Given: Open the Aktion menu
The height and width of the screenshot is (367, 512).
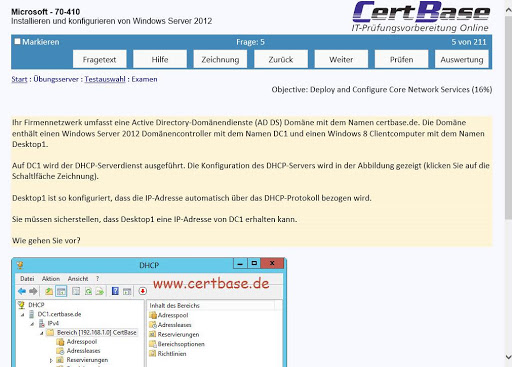Looking at the screenshot, I should 51,279.
